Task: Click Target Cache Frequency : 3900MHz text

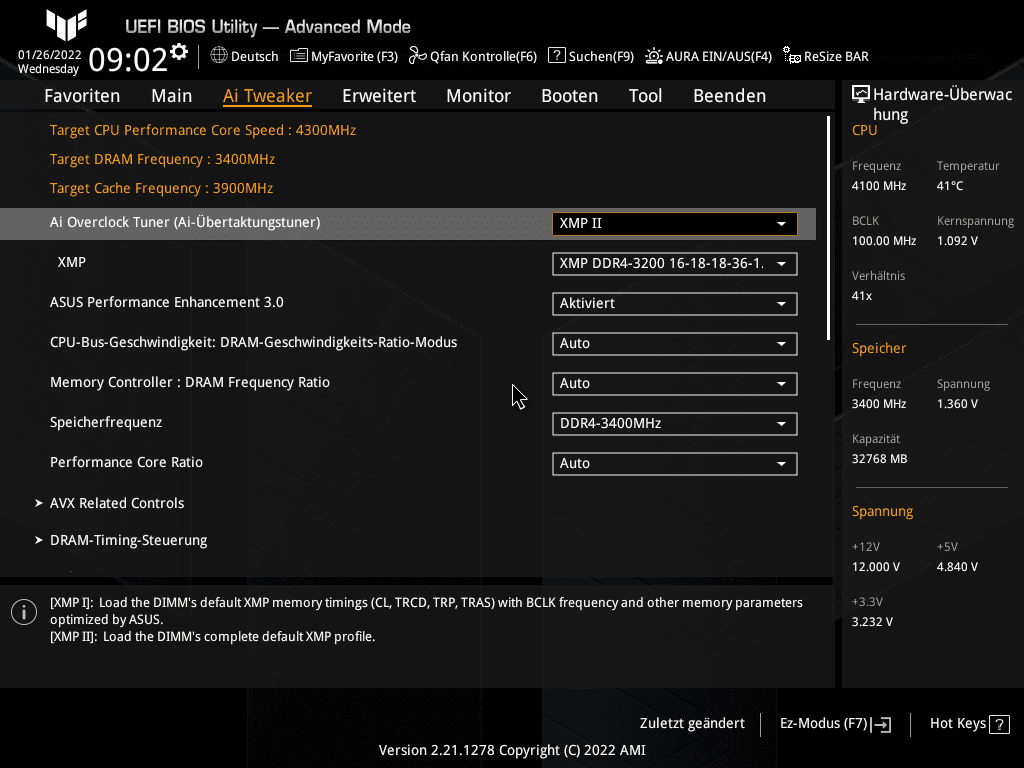Action: pyautogui.click(x=161, y=188)
